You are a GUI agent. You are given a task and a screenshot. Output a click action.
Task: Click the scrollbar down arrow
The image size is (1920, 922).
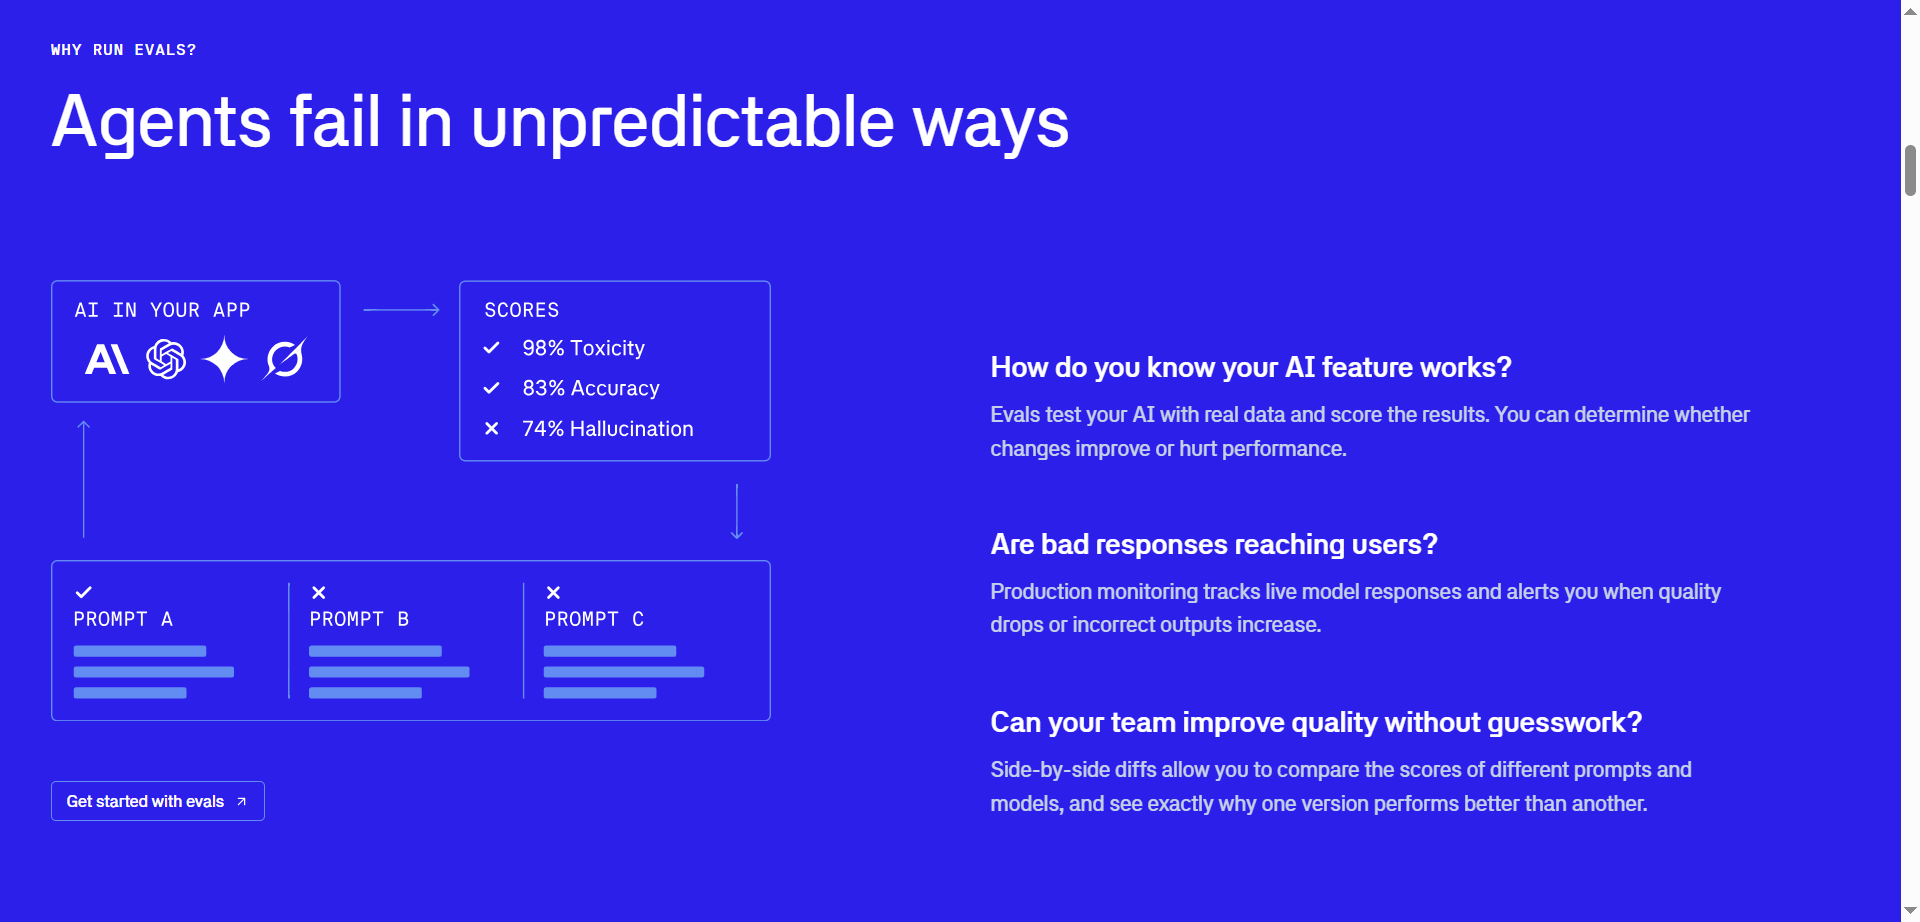click(x=1909, y=911)
